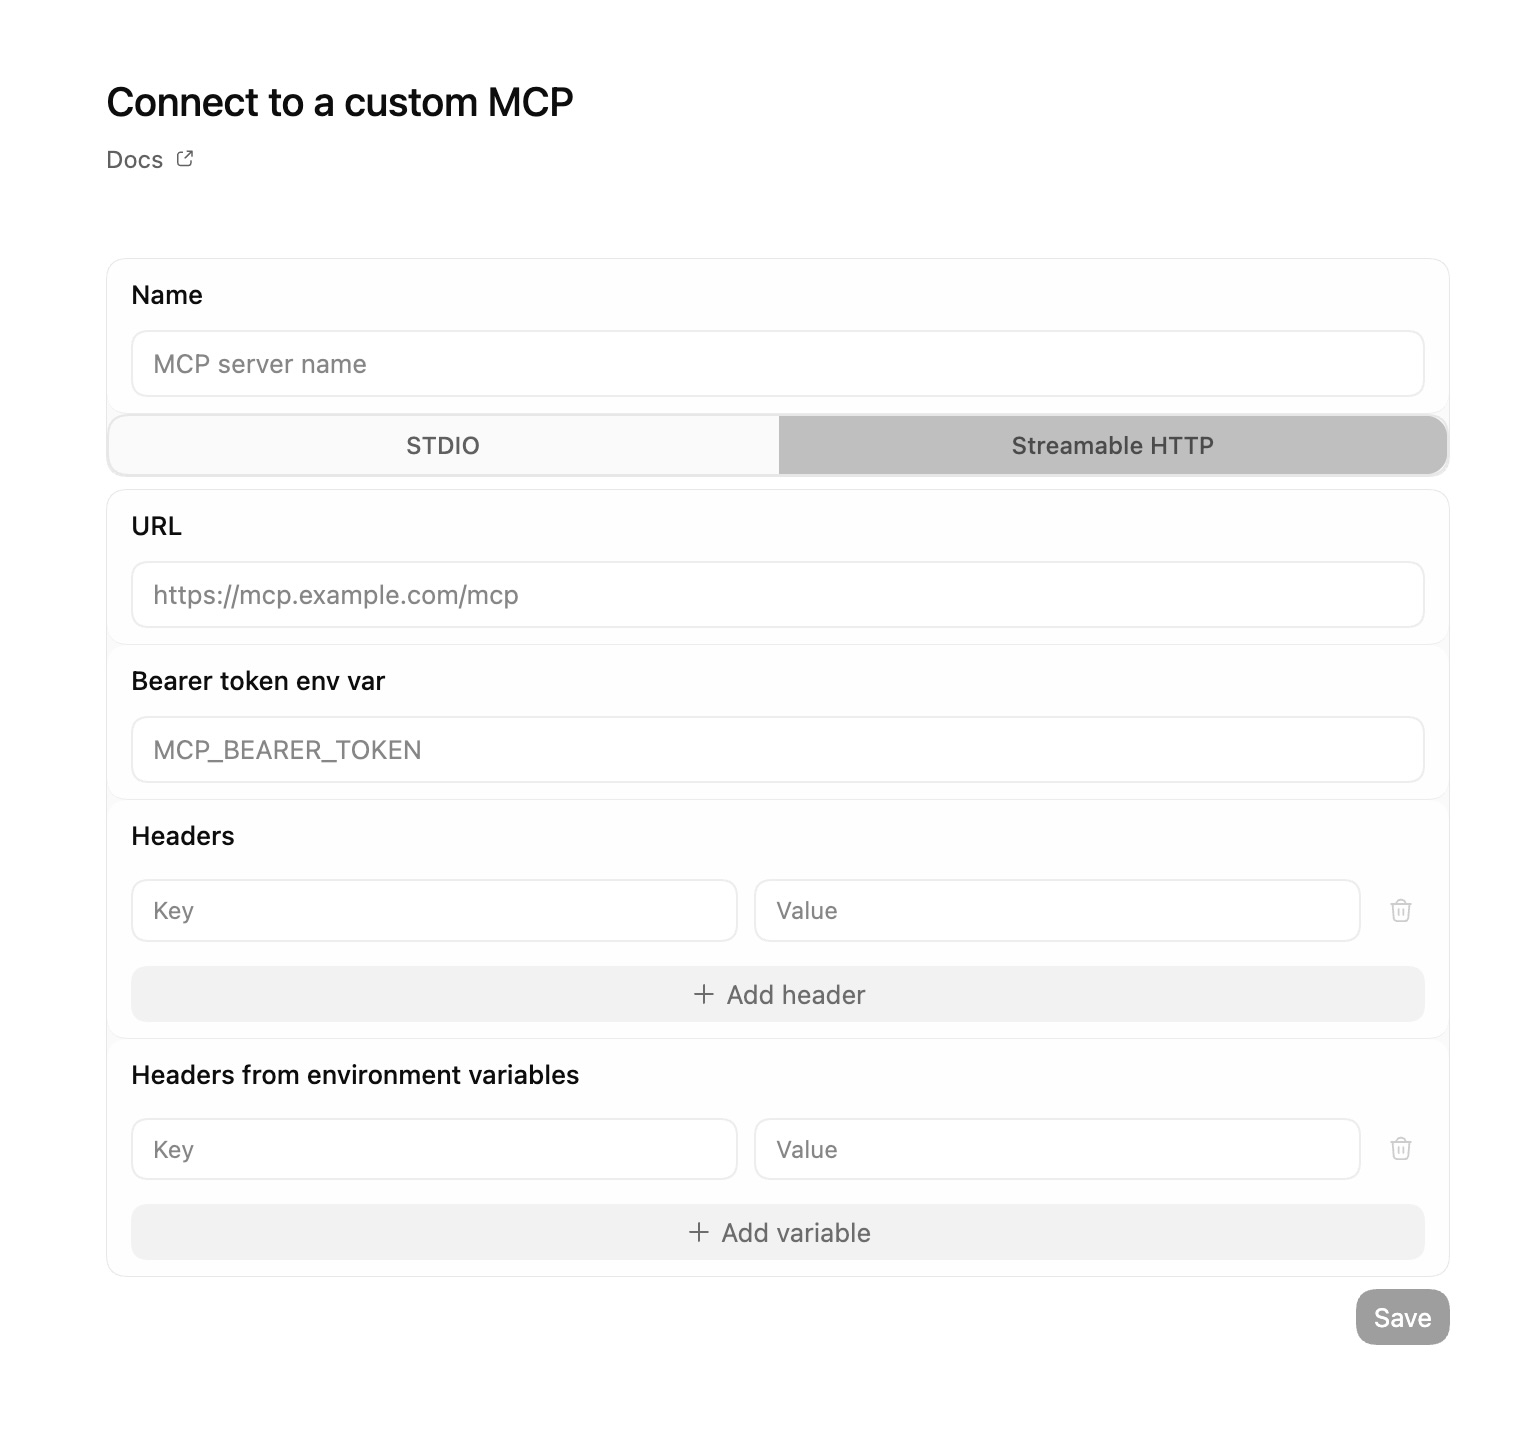Click the Value field under Headers
This screenshot has width=1540, height=1450.
[x=1057, y=910]
